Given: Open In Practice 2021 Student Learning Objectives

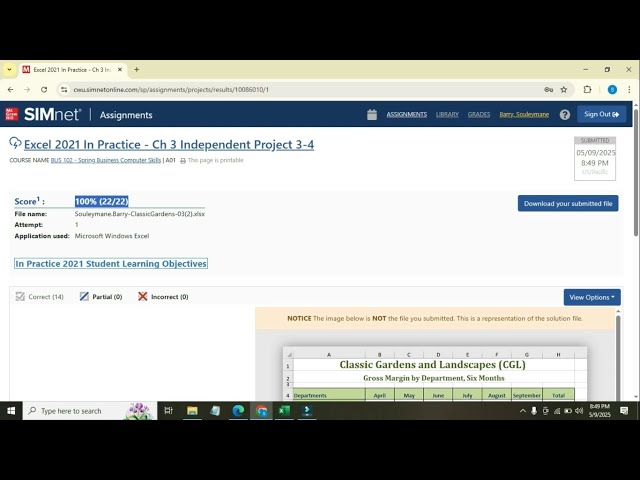Looking at the screenshot, I should tap(111, 264).
